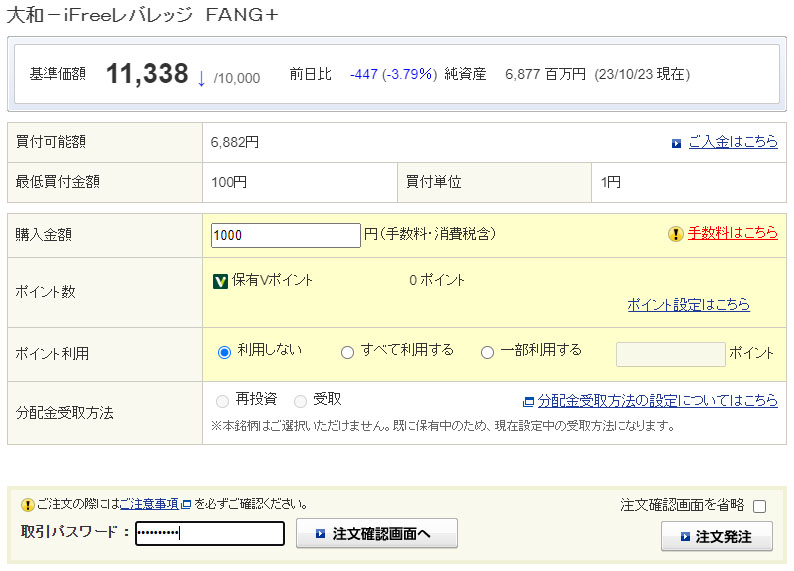Click the warning icon beside ご注文の際には
The width and height of the screenshot is (794, 571).
point(27,504)
